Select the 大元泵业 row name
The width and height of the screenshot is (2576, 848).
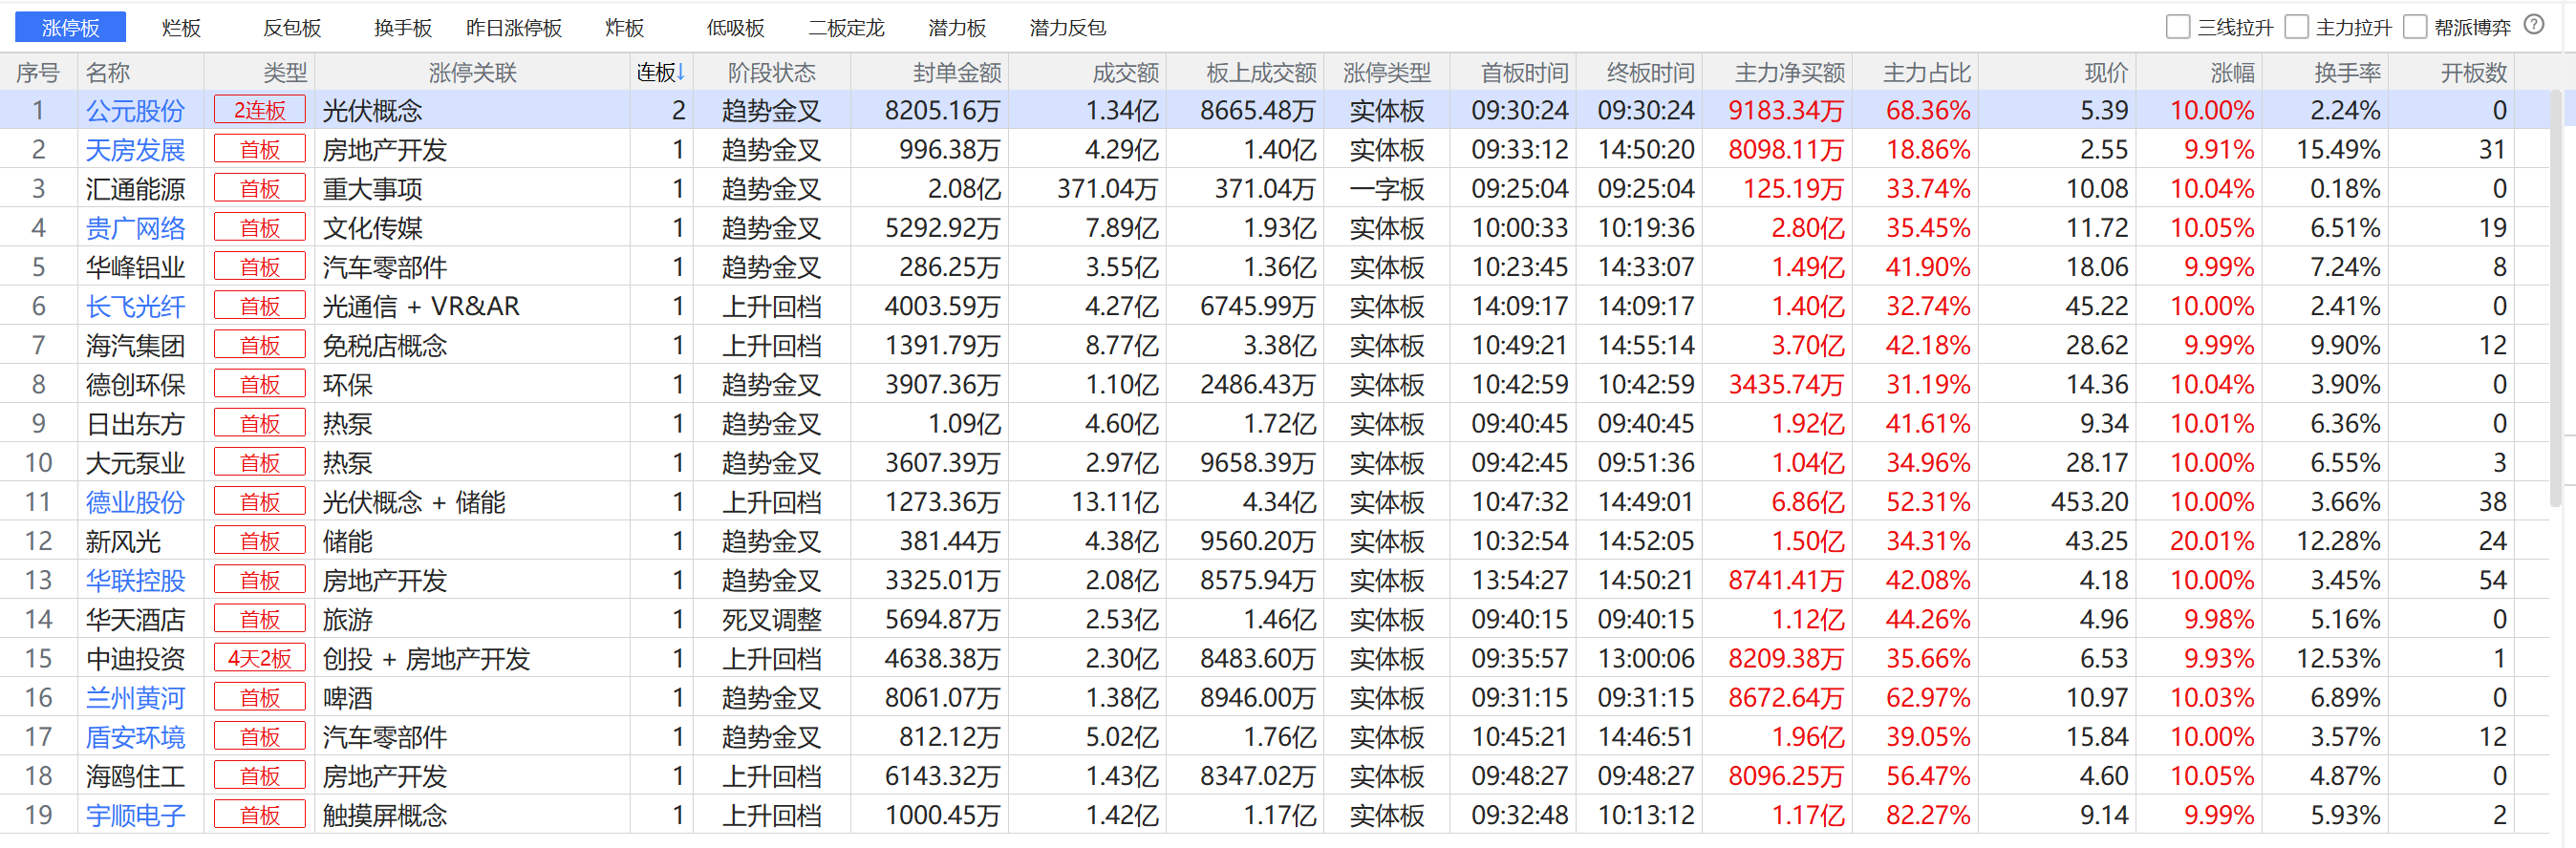tap(135, 463)
